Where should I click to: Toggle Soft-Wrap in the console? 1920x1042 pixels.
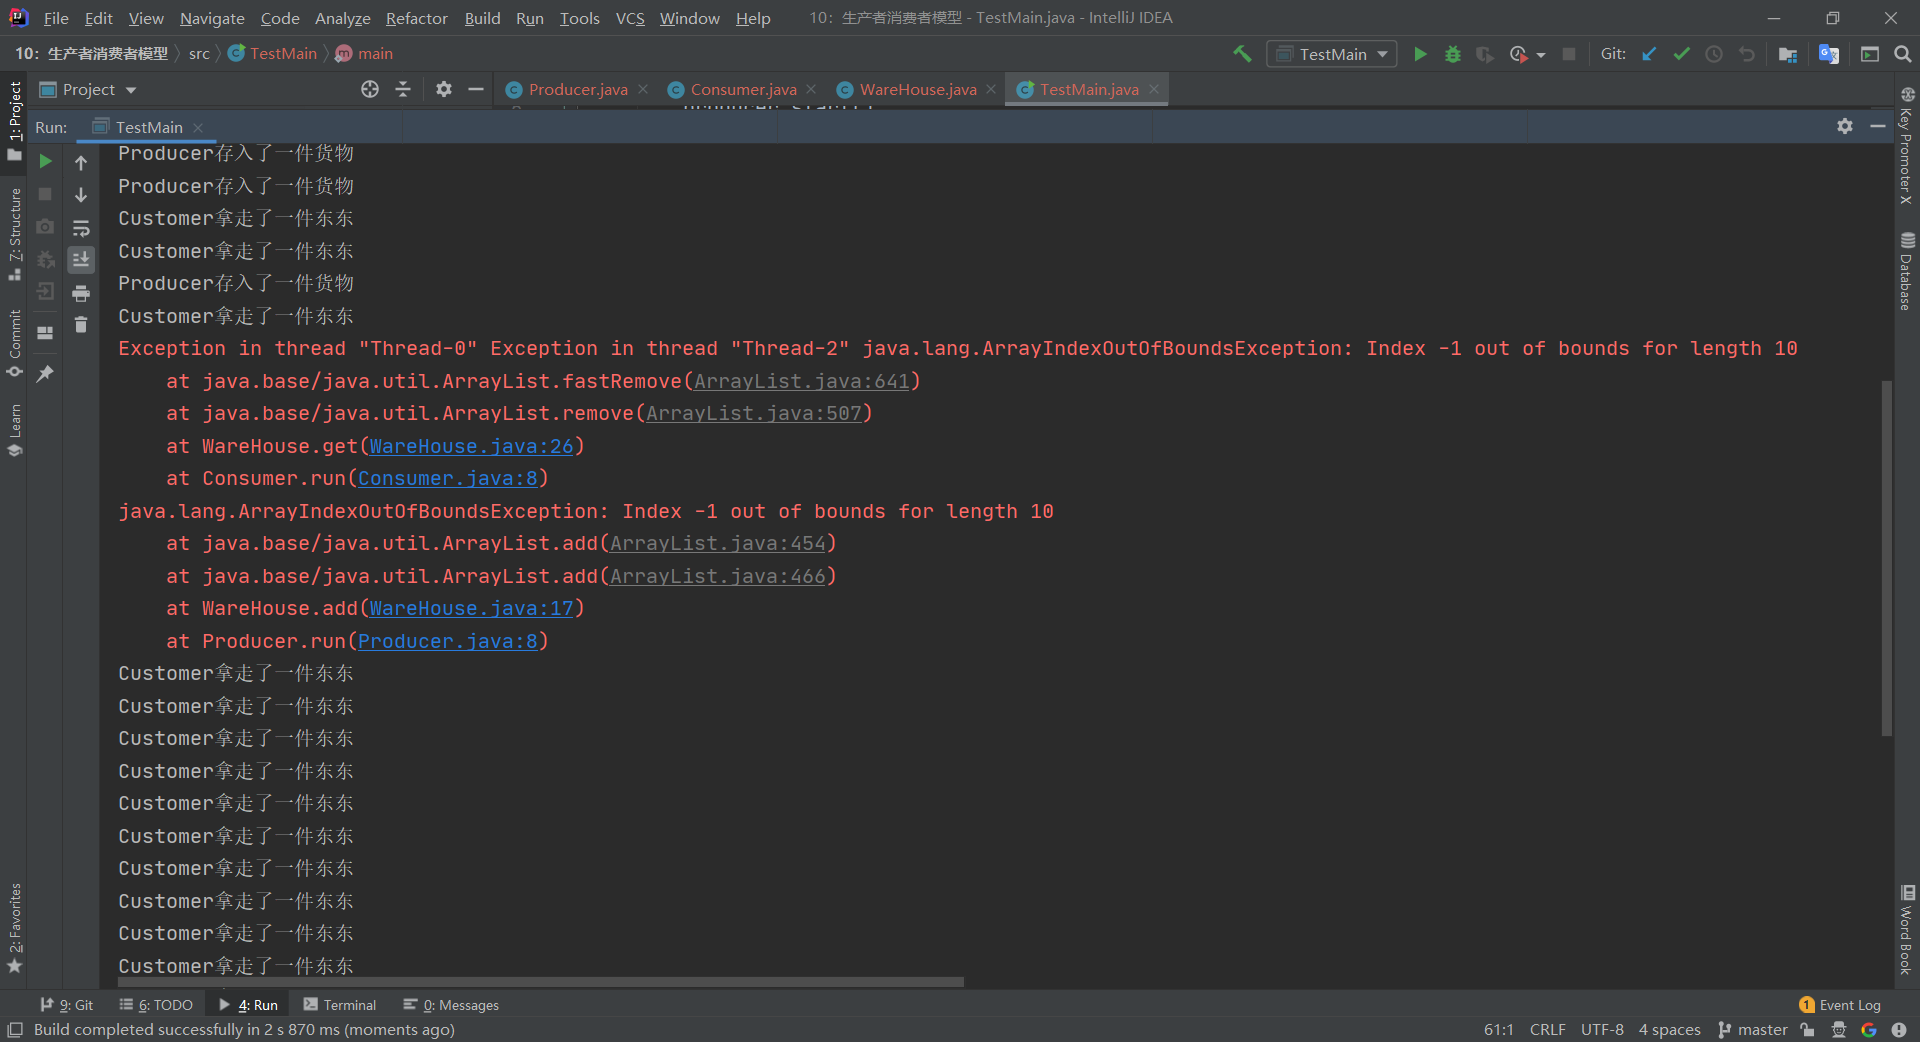coord(81,228)
